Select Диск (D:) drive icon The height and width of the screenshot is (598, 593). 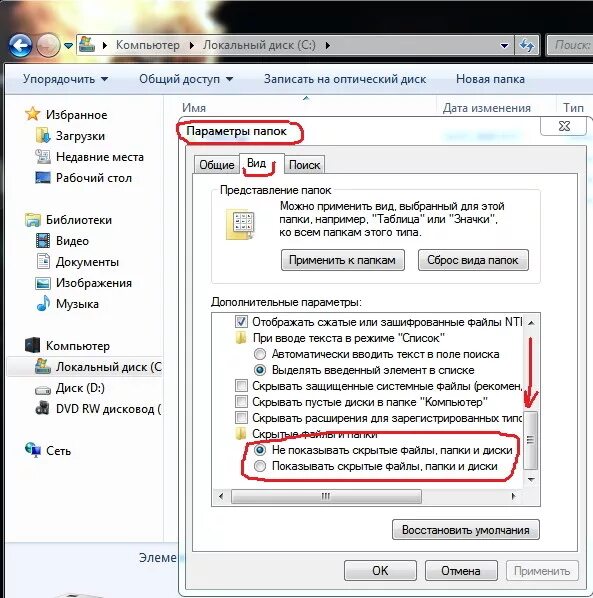[43, 390]
